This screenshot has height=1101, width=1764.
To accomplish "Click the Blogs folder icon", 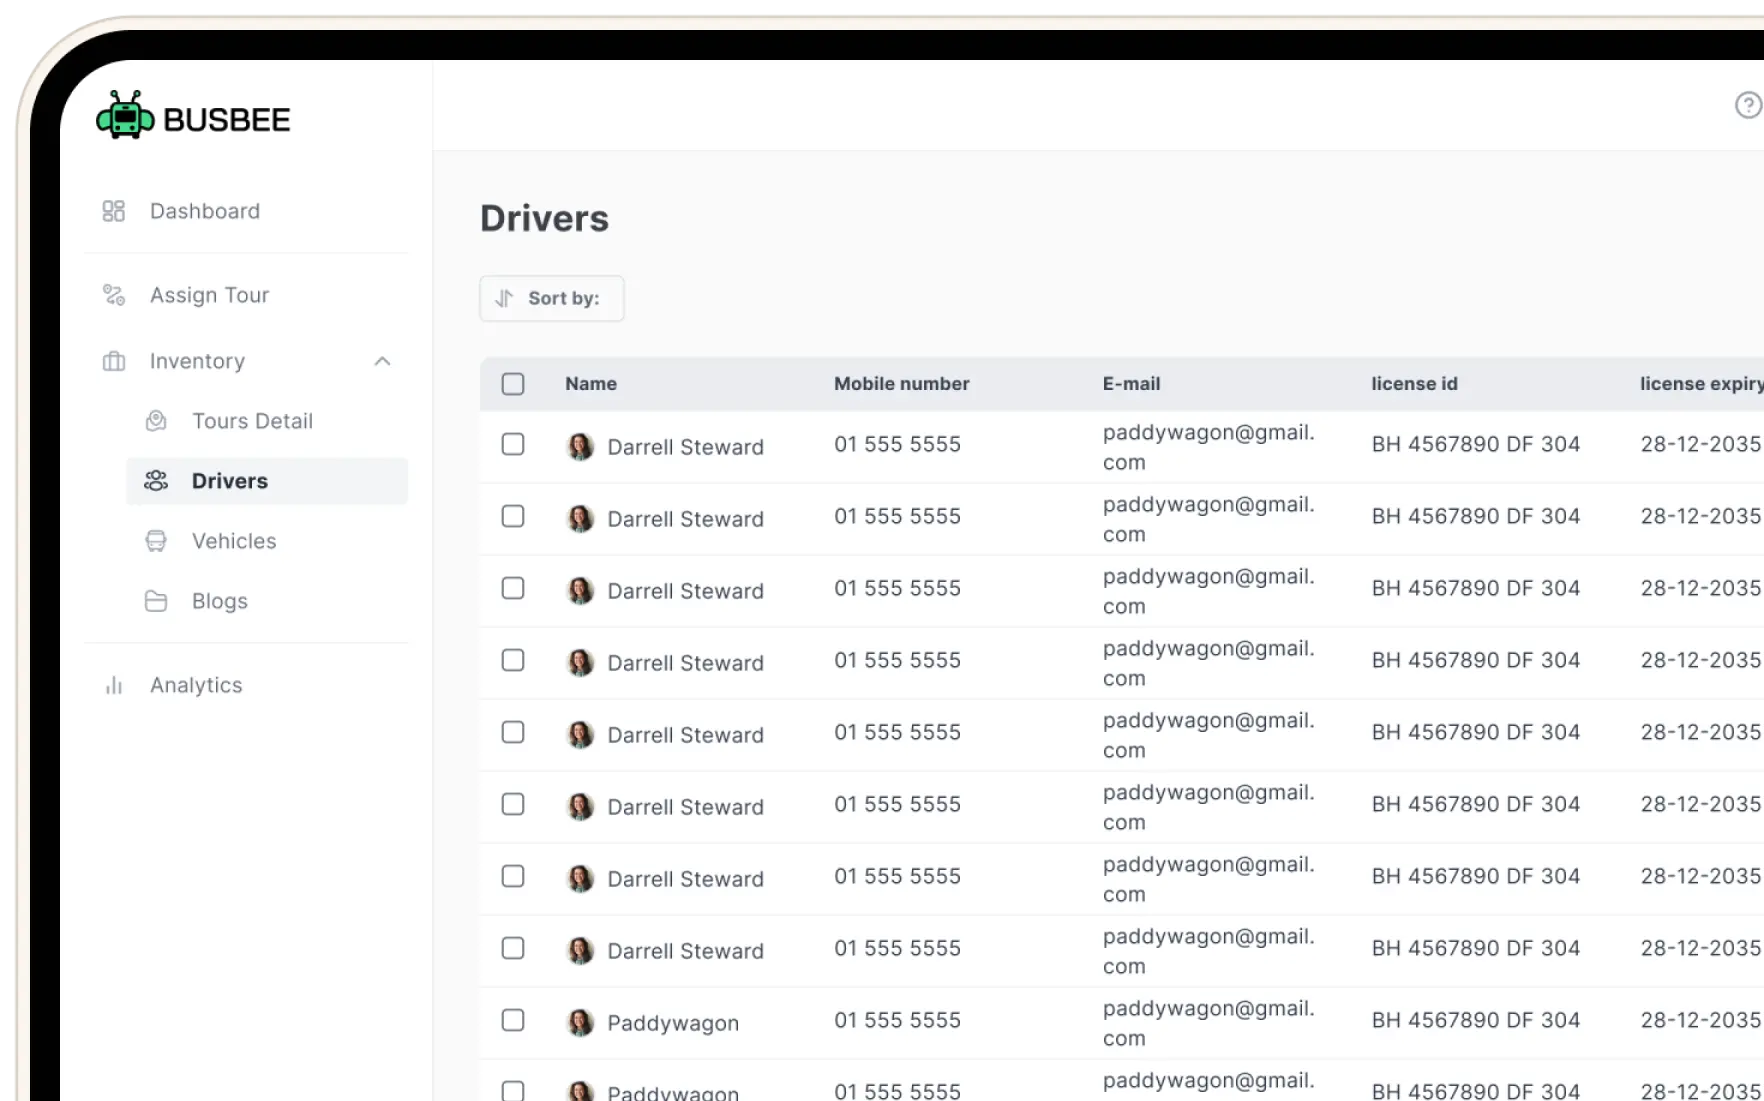I will (156, 601).
